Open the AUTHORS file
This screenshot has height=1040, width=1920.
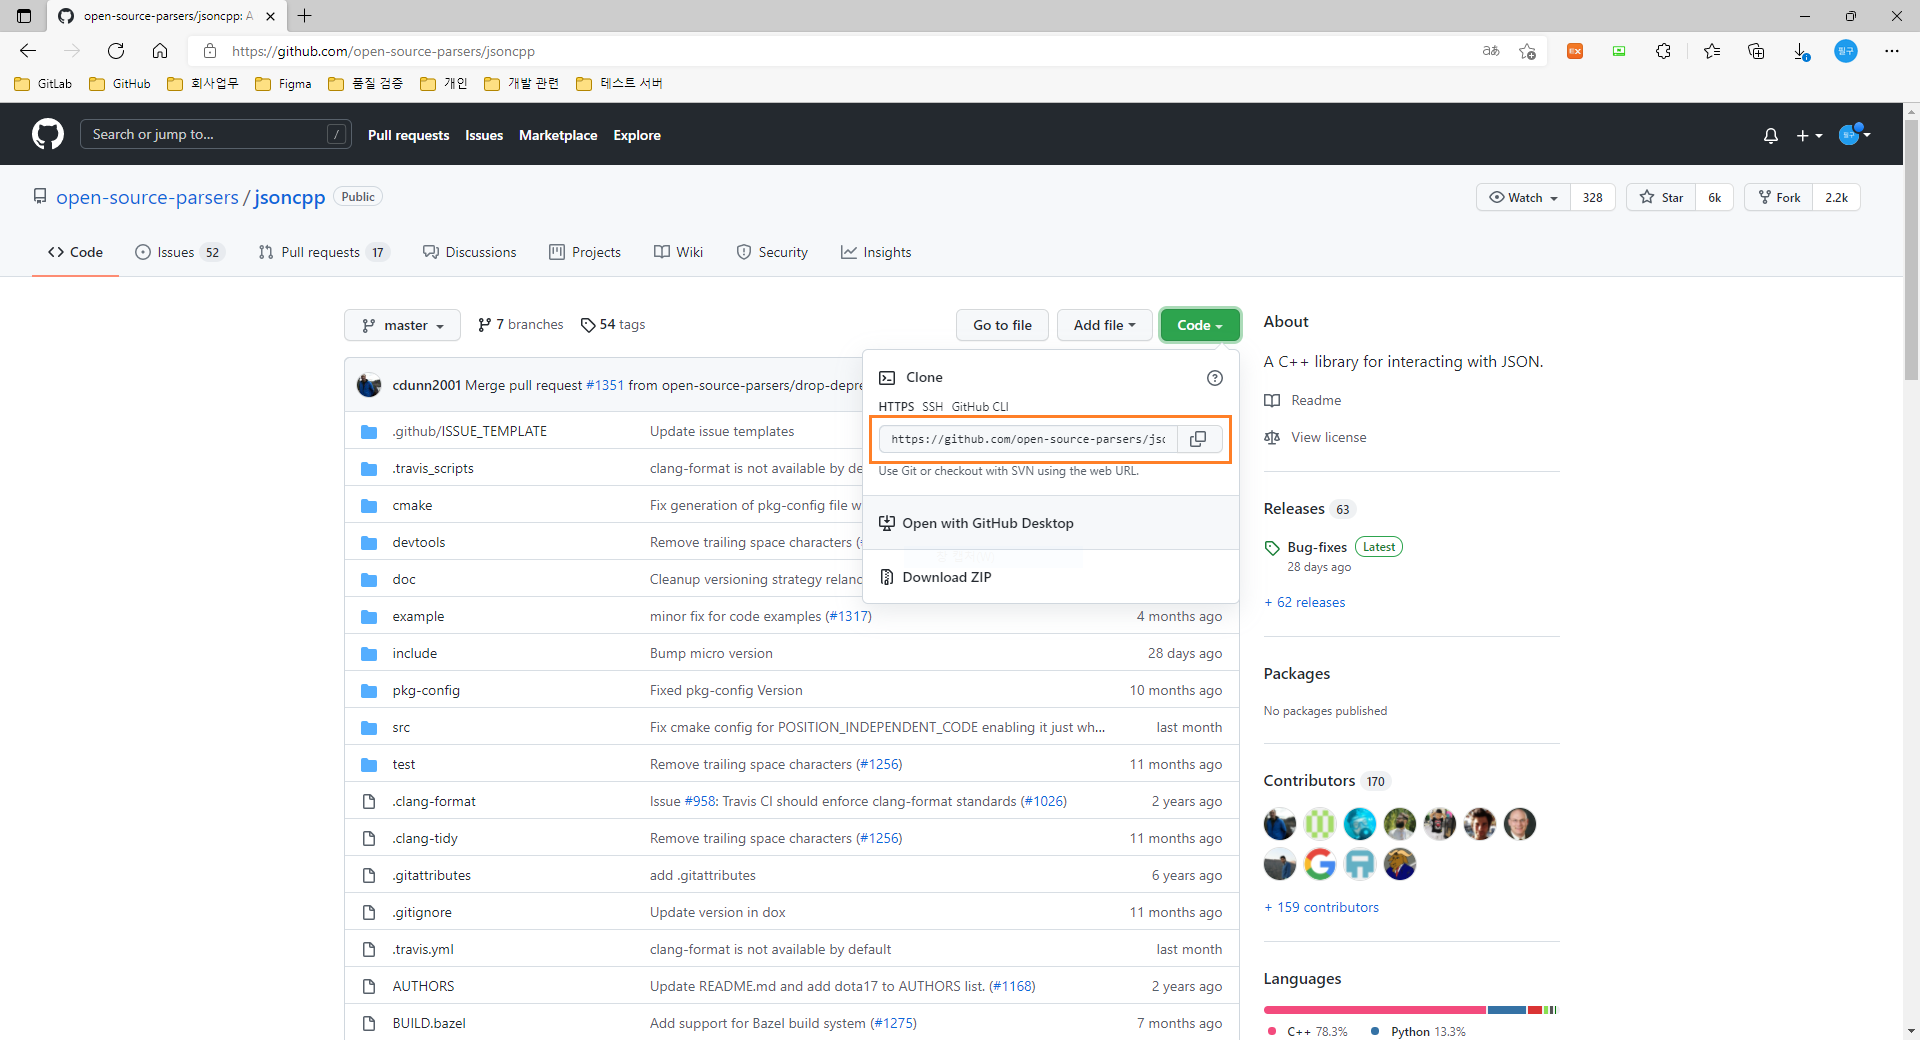pos(423,986)
